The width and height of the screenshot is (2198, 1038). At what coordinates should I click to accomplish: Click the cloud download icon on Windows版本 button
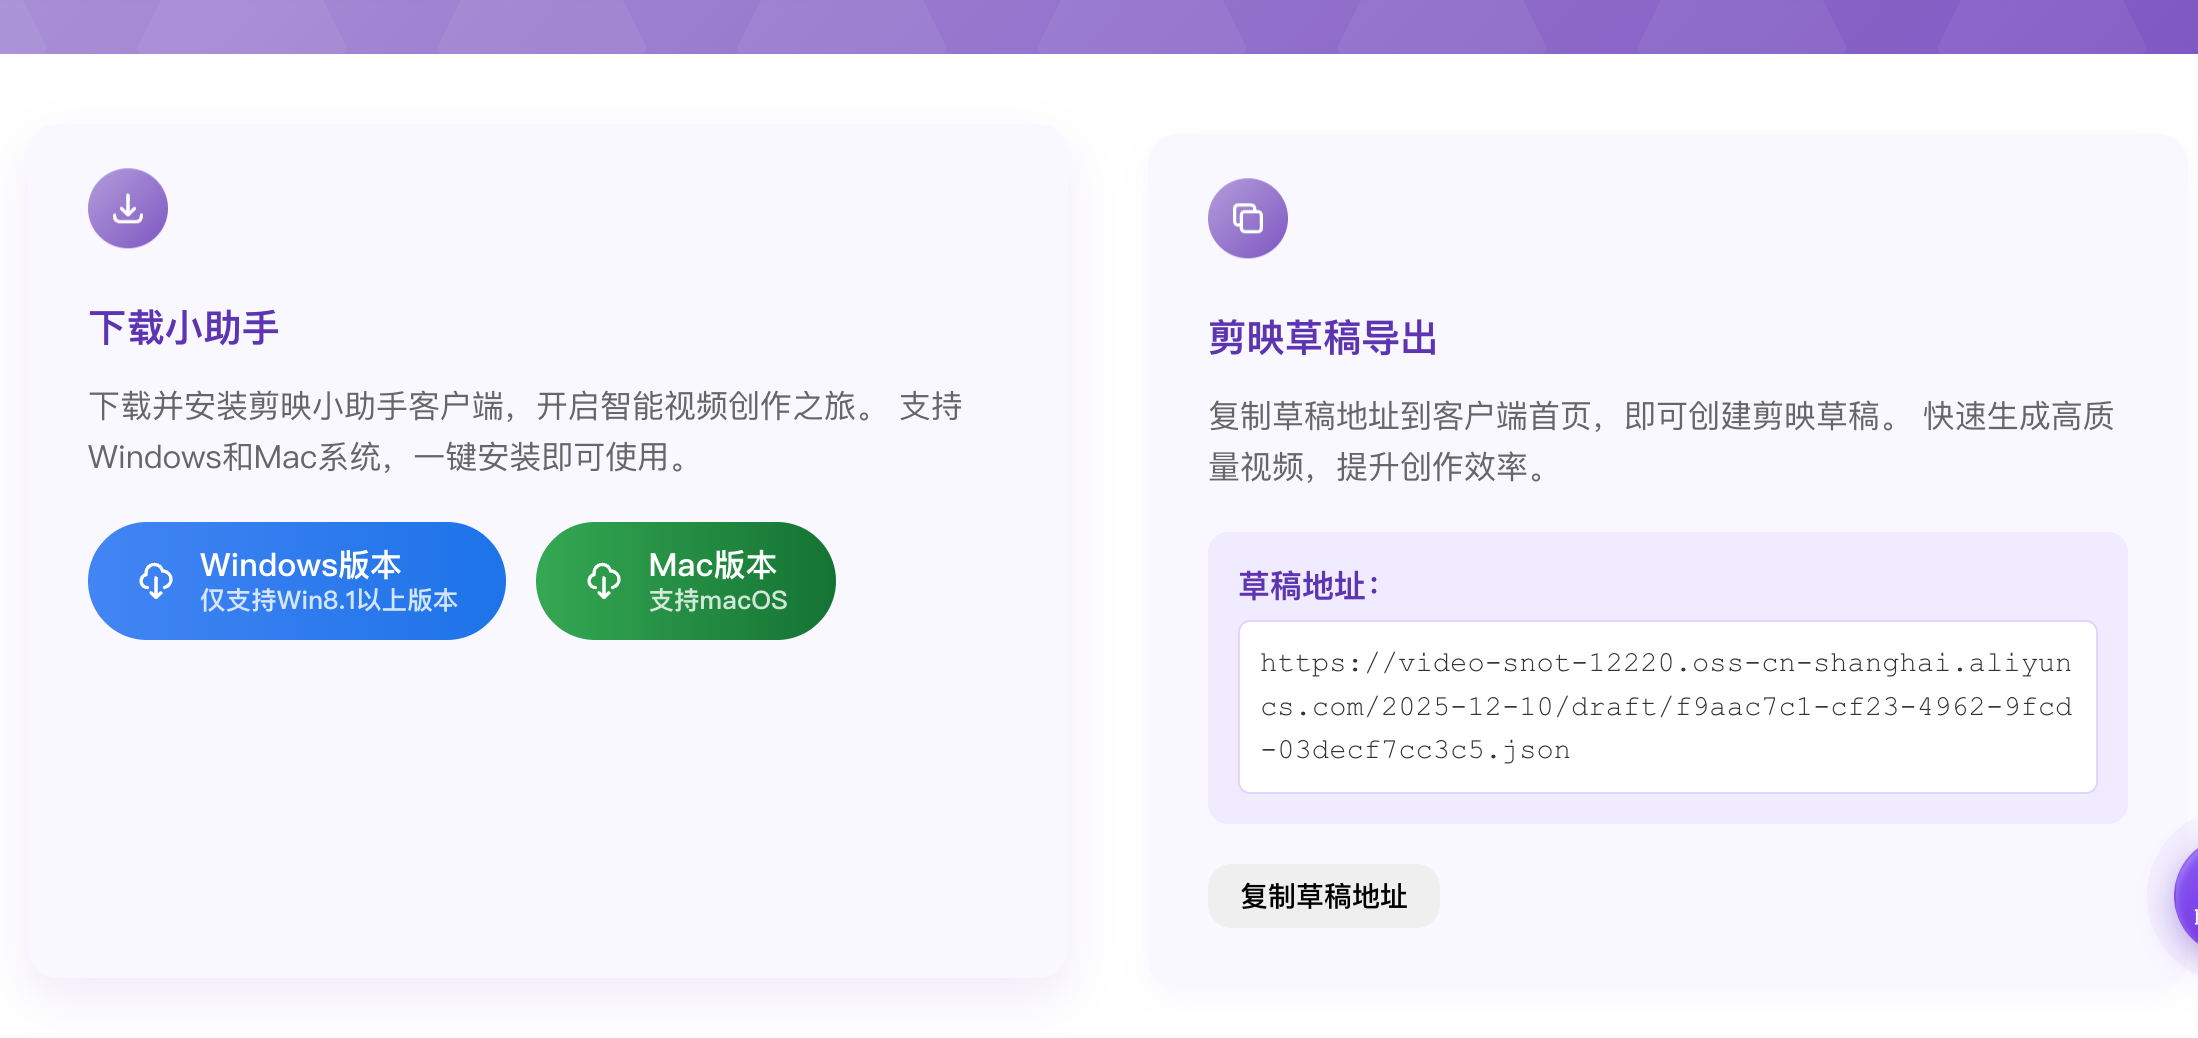(156, 580)
